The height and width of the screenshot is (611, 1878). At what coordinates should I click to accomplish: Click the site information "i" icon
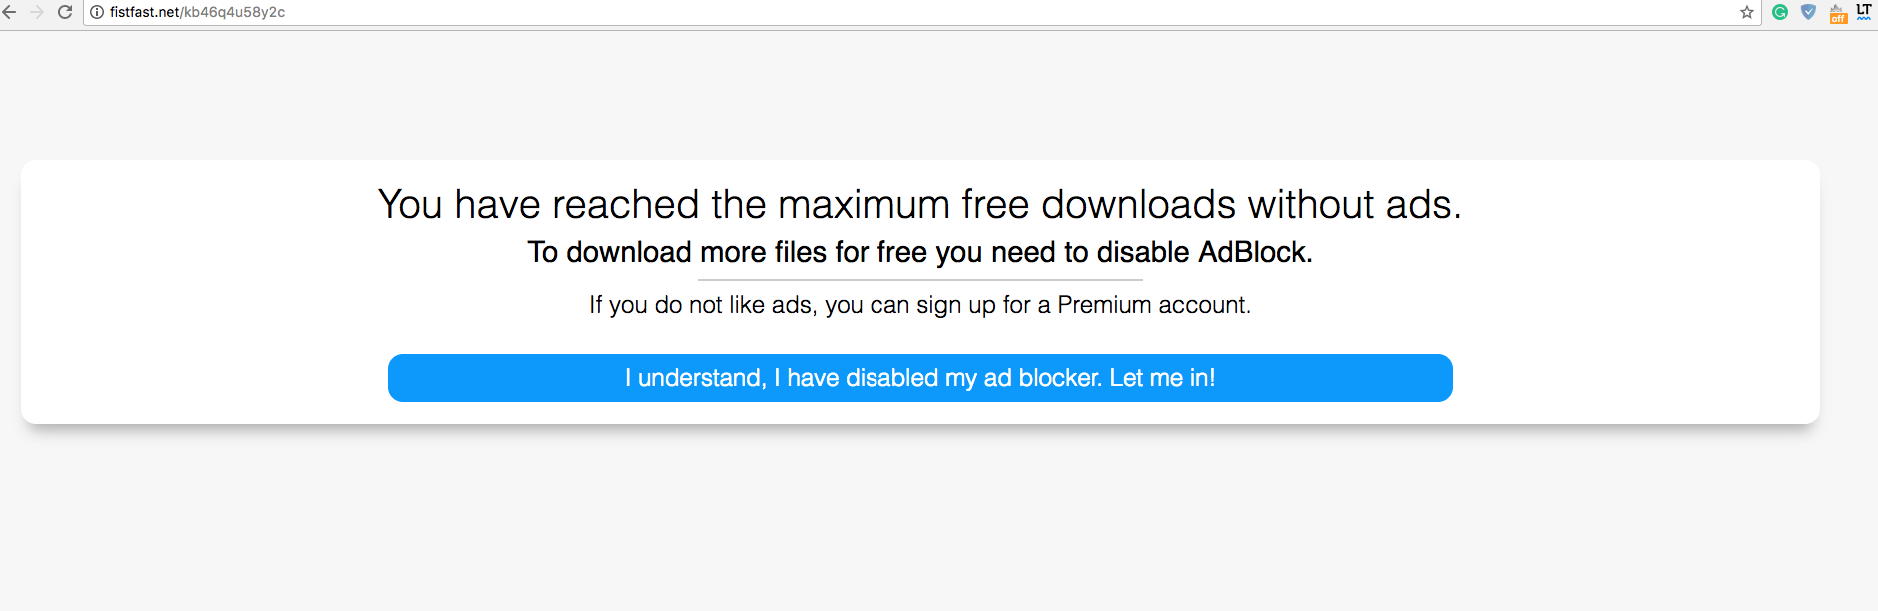[95, 12]
